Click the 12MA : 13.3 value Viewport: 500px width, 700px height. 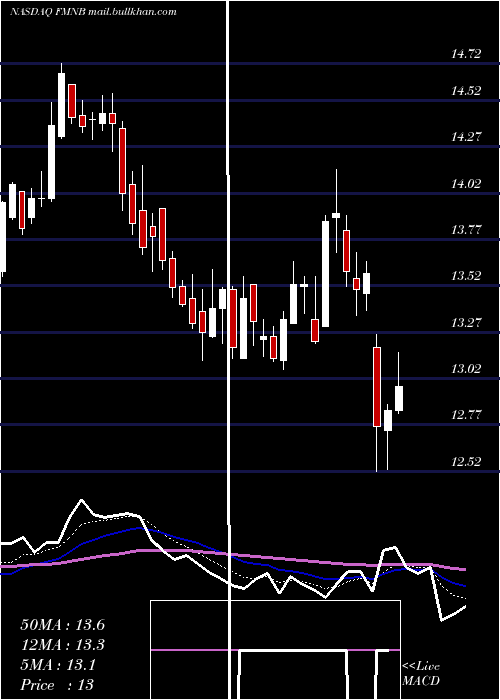click(62, 645)
